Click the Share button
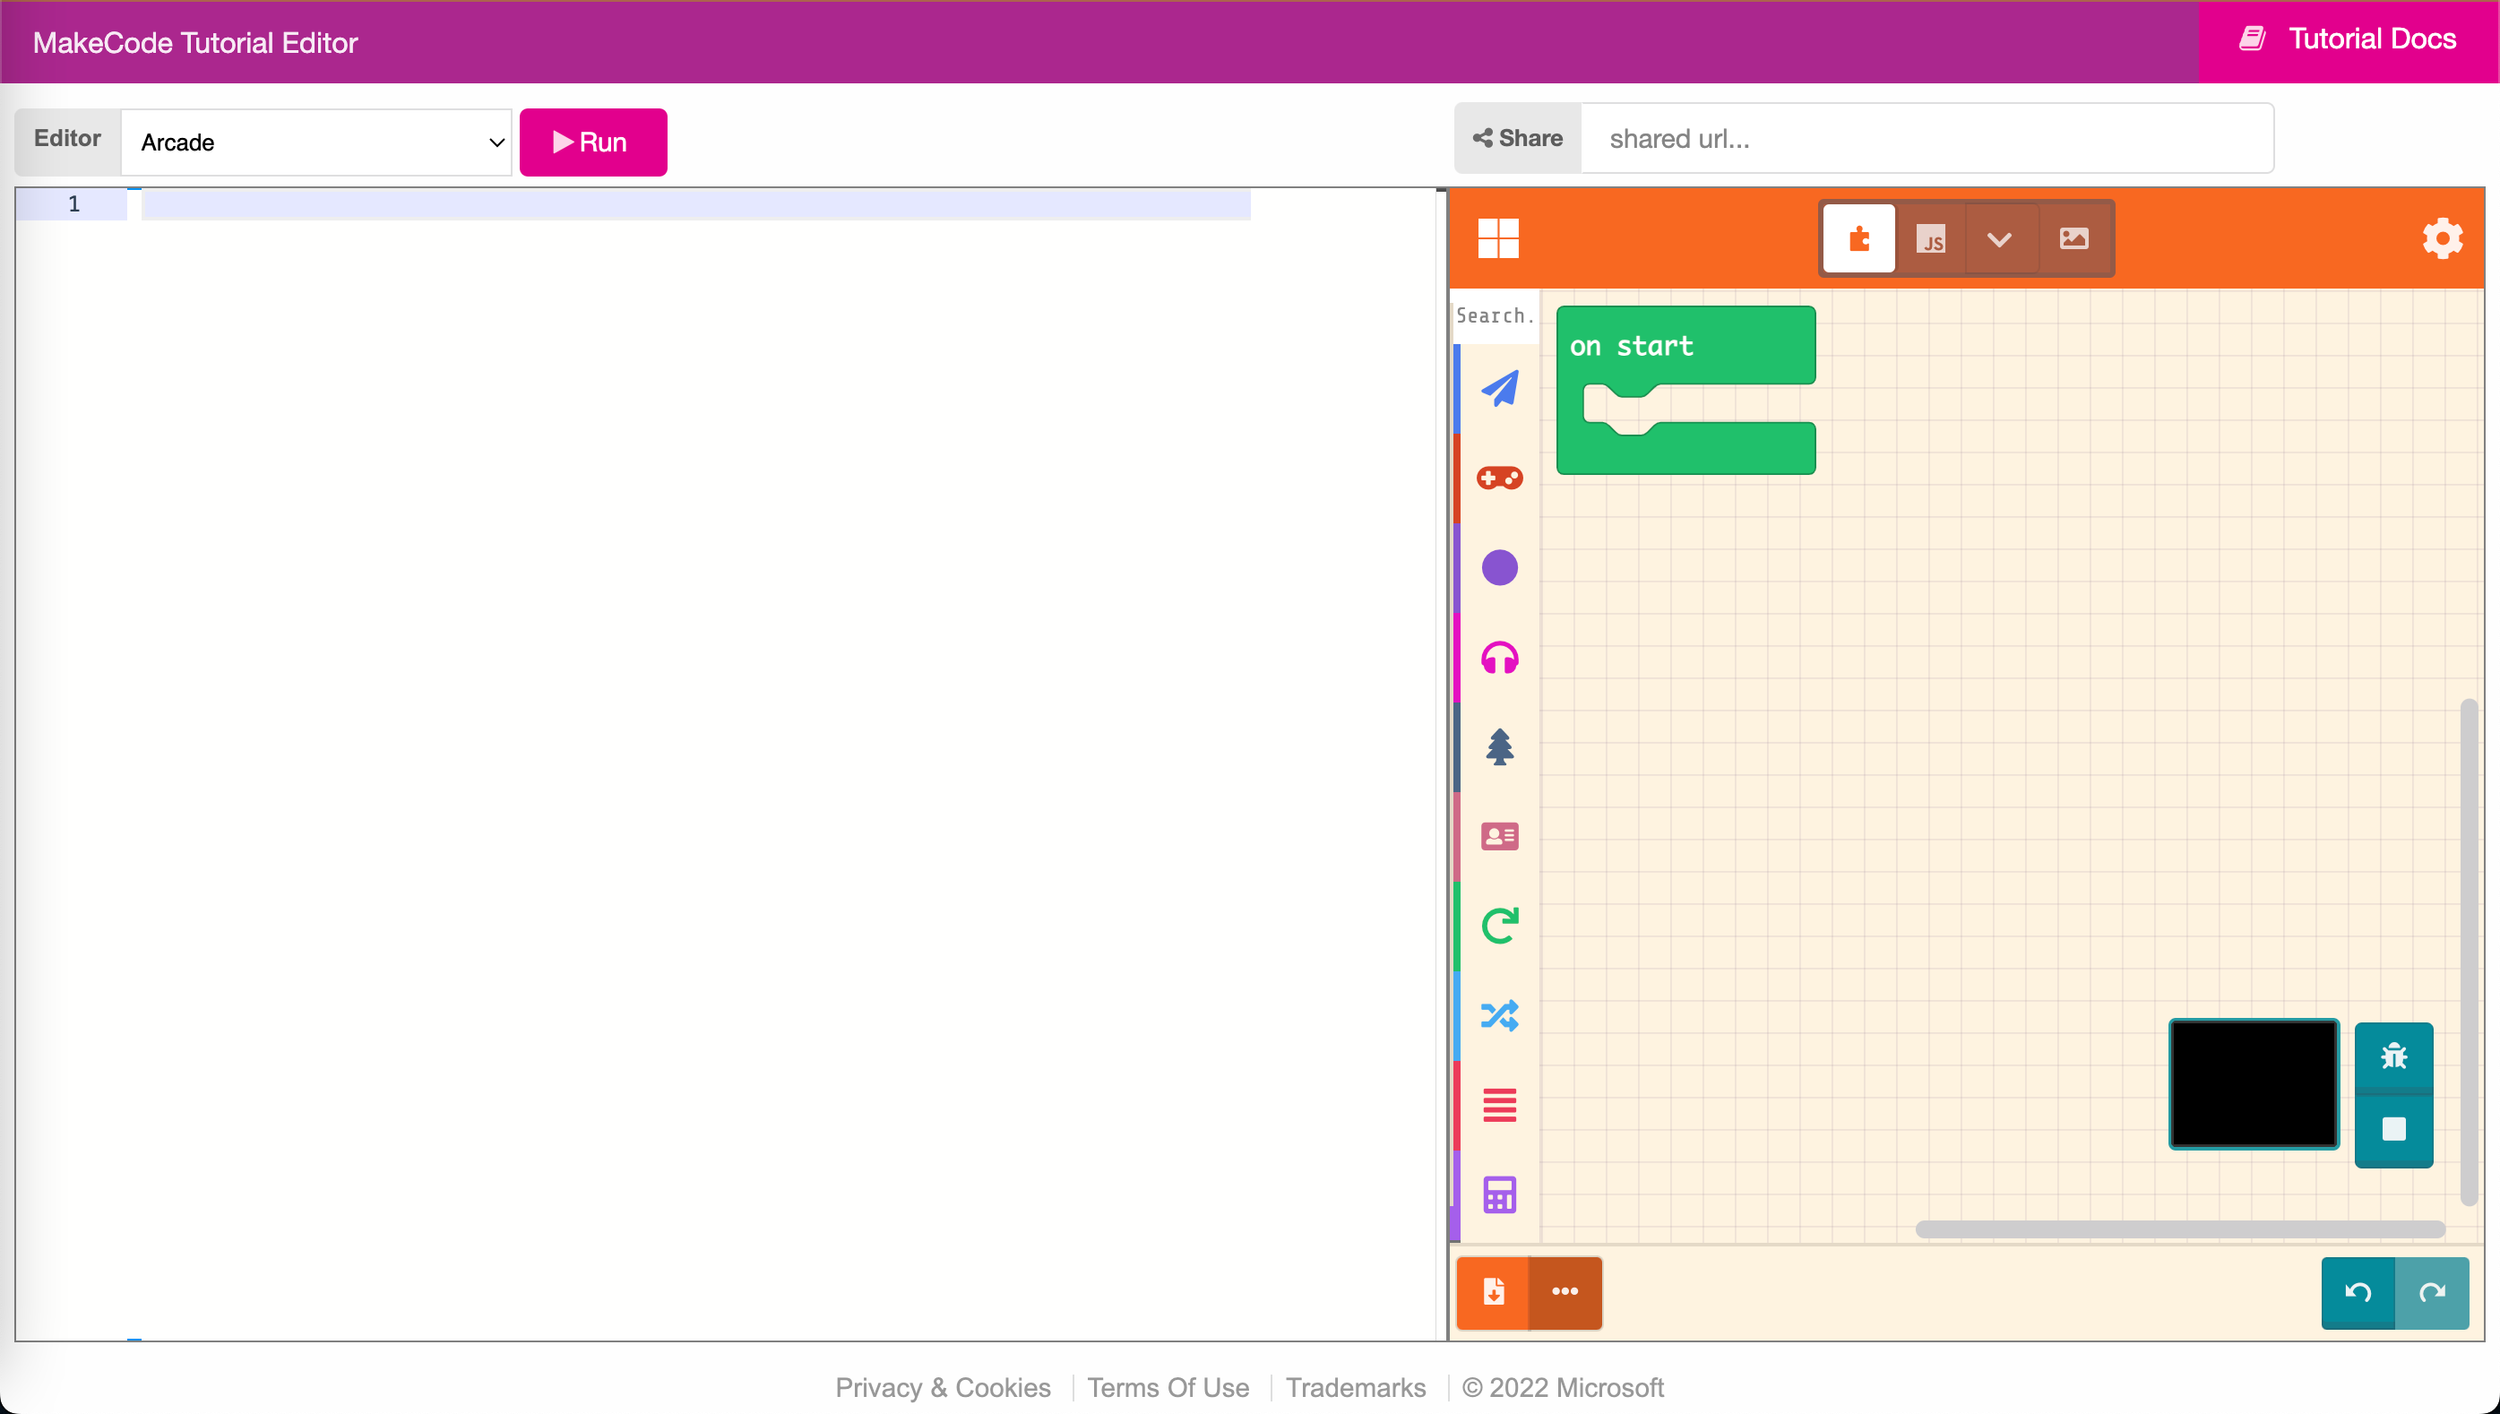Screen dimensions: 2500x1414 [x=1517, y=139]
